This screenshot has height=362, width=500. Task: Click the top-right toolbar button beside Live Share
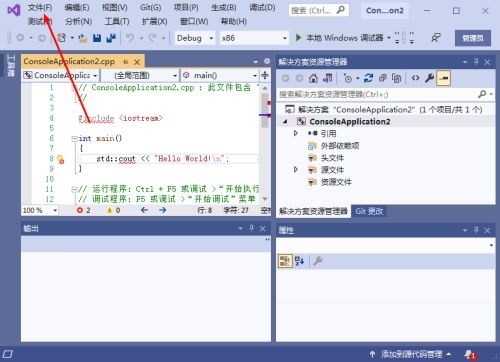[473, 38]
